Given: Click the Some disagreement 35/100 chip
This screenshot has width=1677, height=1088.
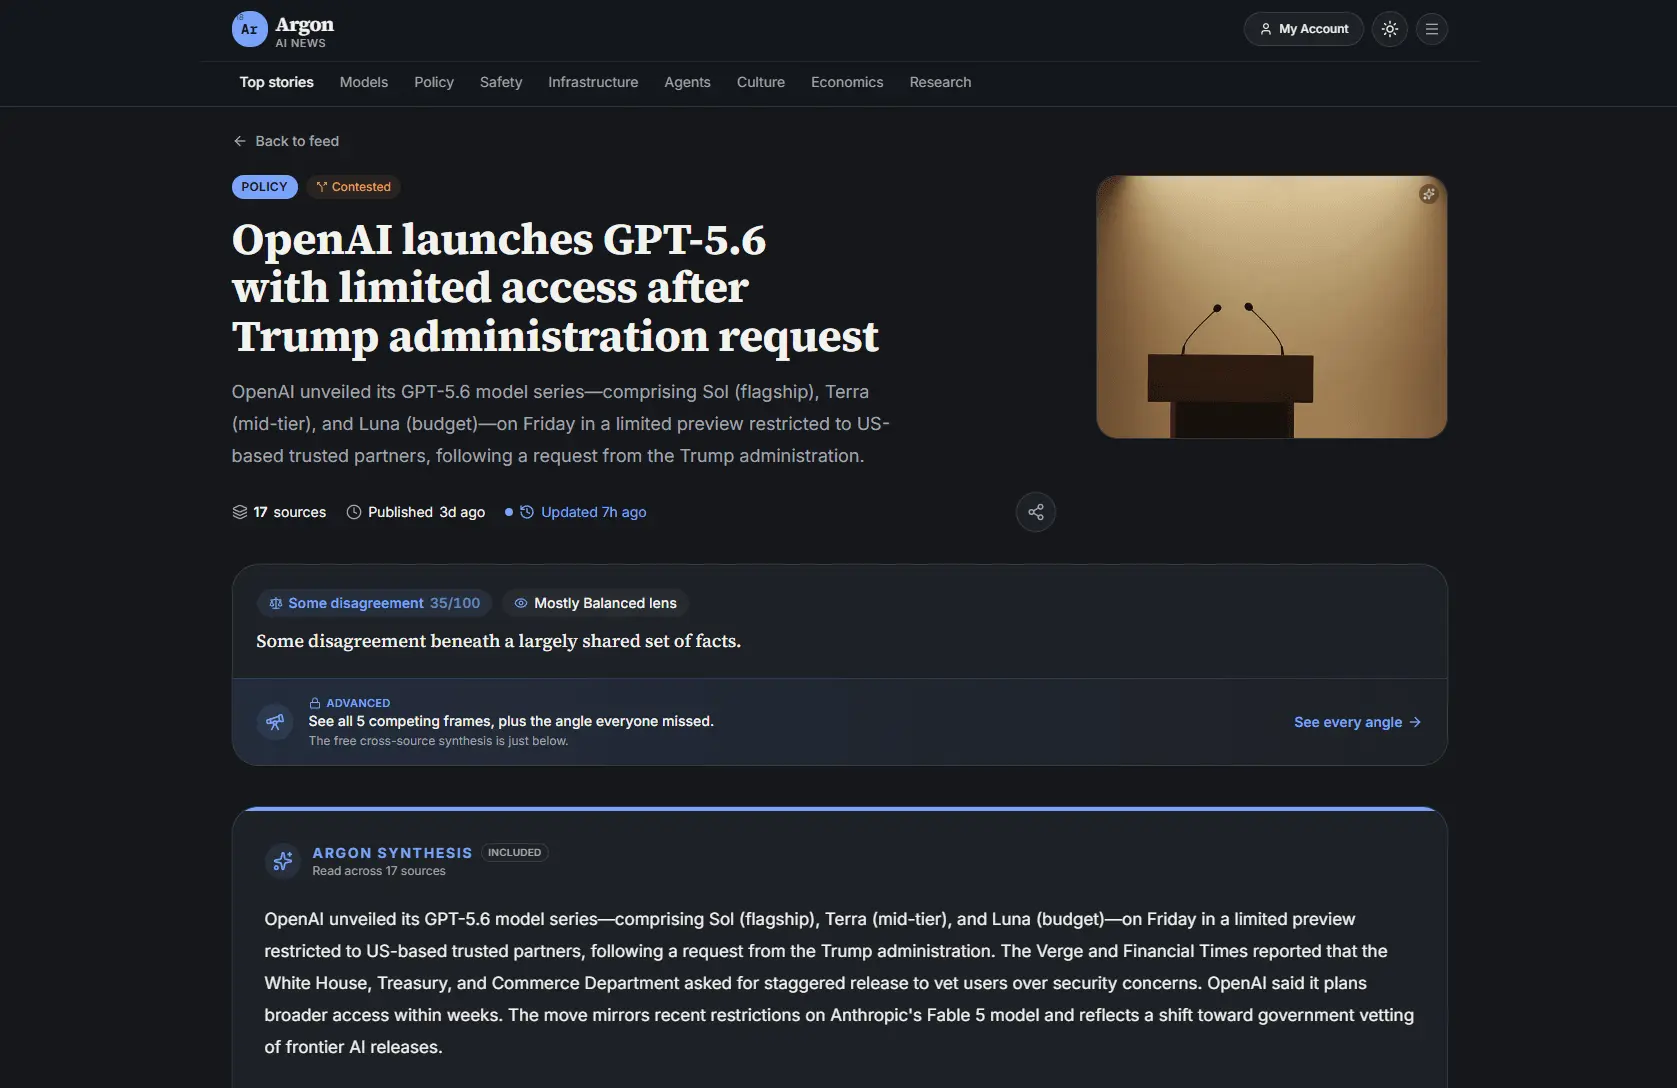Looking at the screenshot, I should 374,603.
